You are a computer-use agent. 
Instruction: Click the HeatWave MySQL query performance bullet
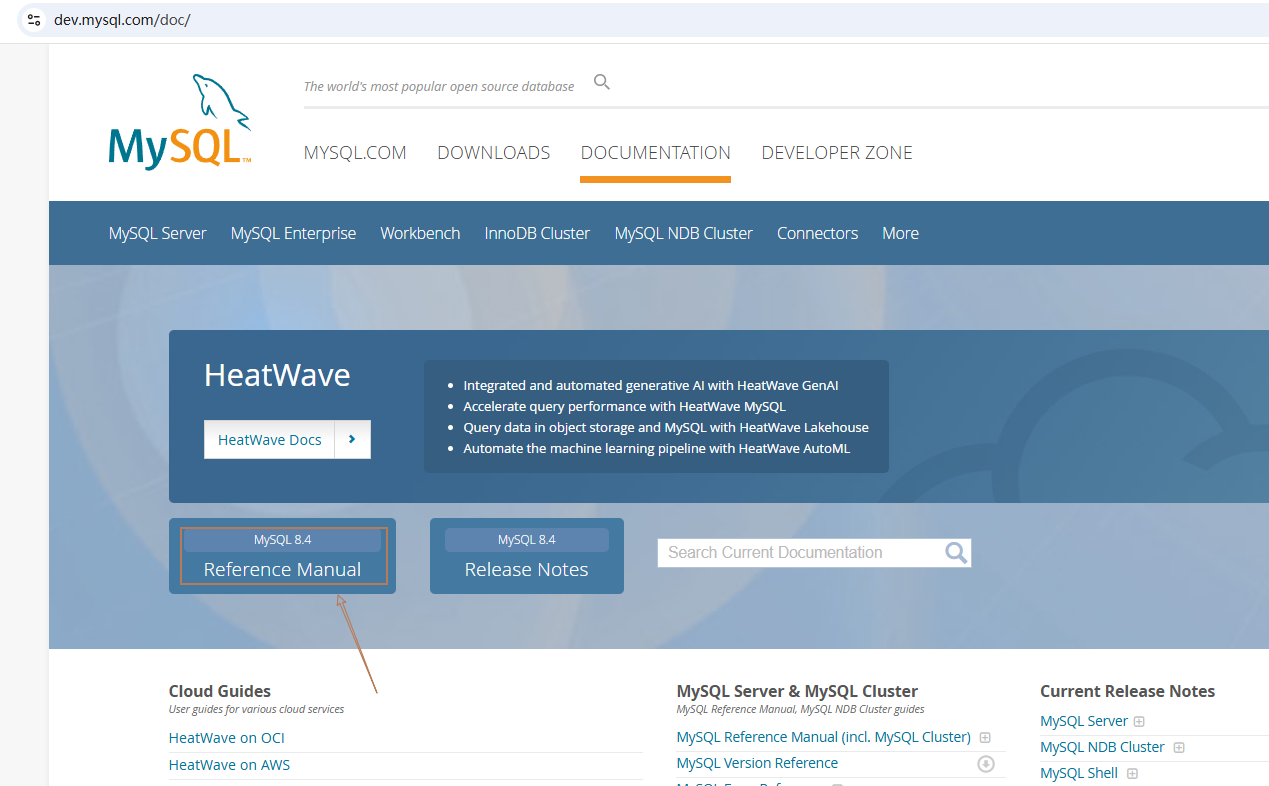(624, 406)
